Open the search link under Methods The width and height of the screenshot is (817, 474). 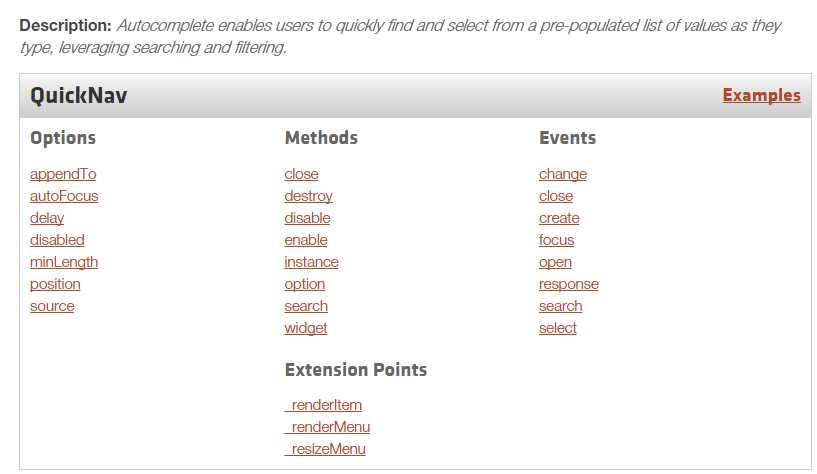click(x=306, y=306)
